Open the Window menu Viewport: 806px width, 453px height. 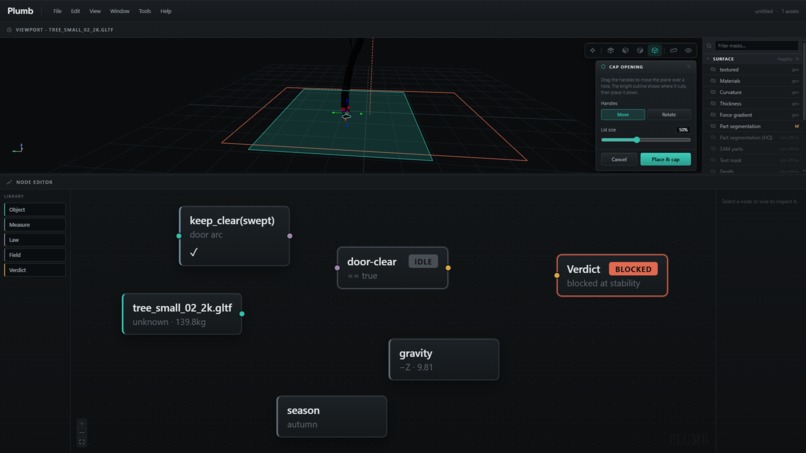point(120,11)
